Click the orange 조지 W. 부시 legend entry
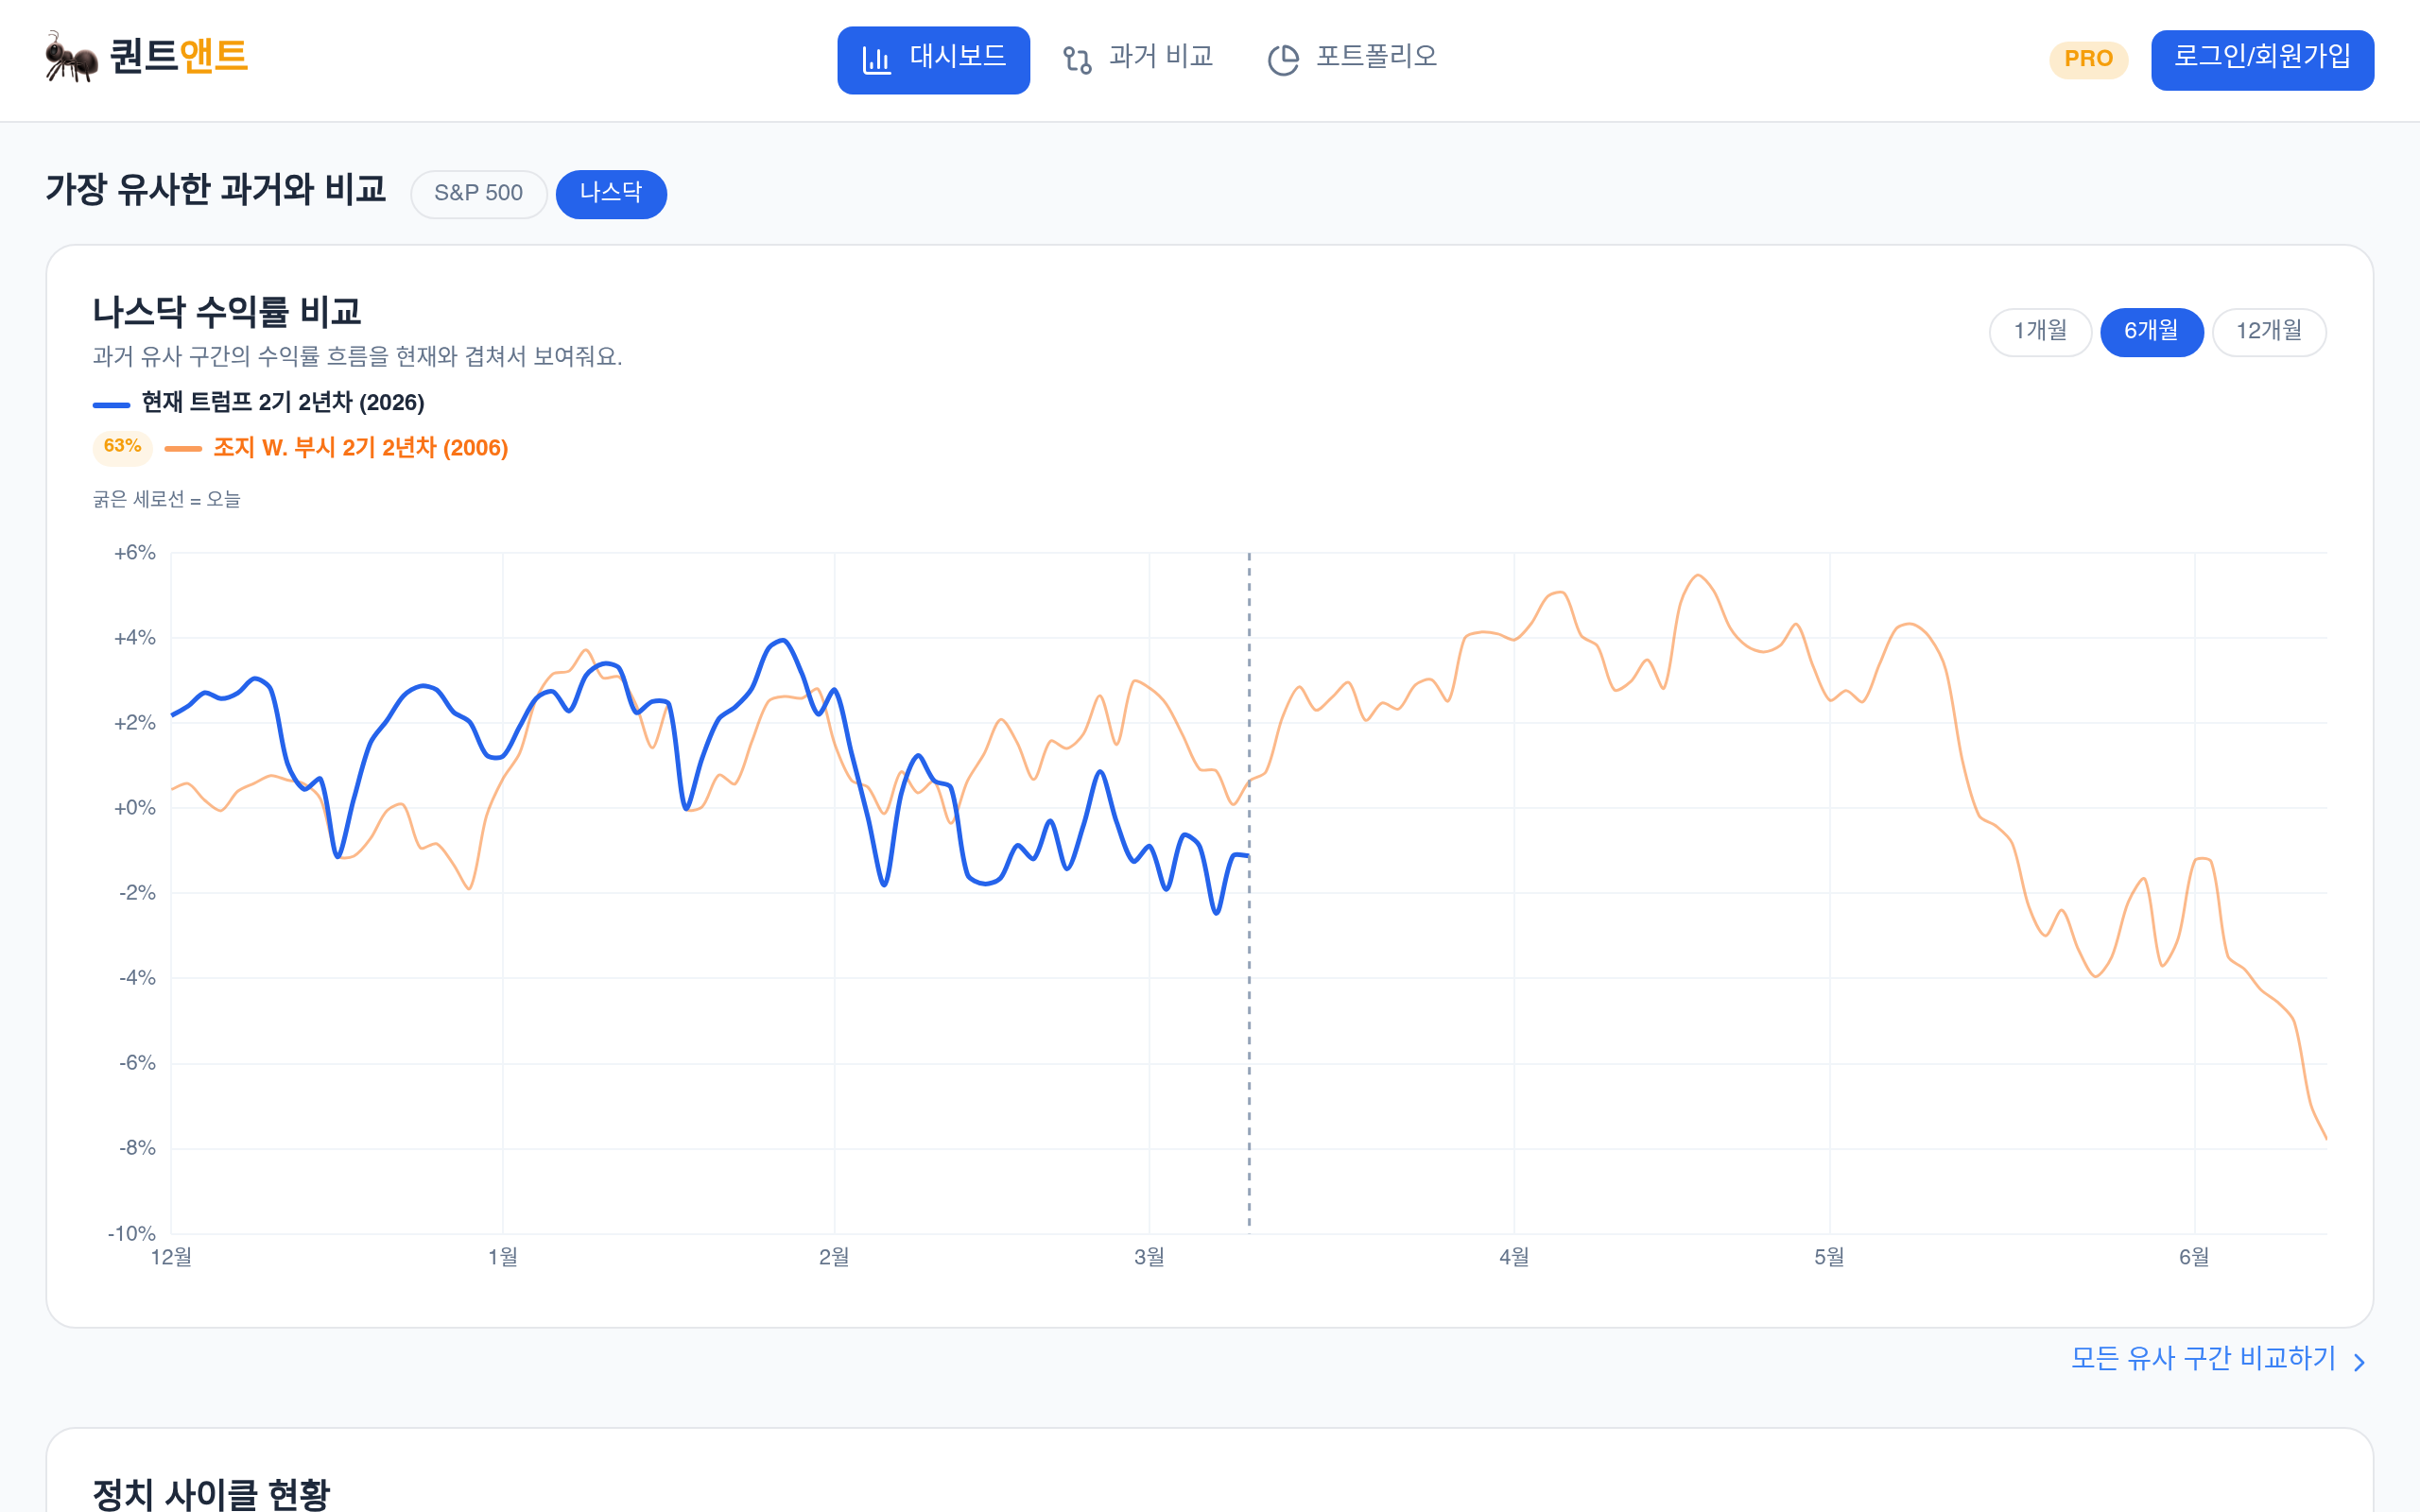Viewport: 2420px width, 1512px height. pos(360,448)
